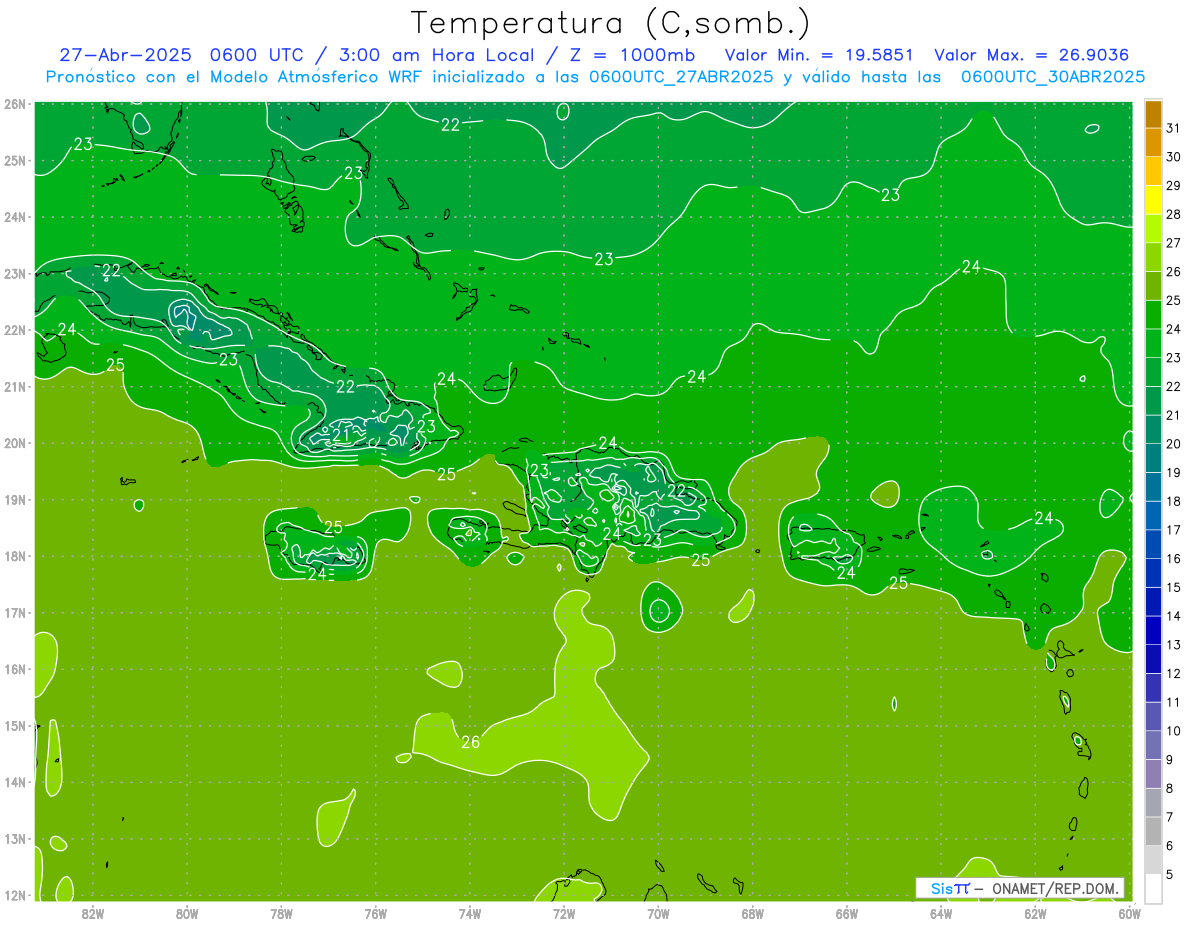Screen dimensions: 1200x927
Task: Click the 80W longitude axis label
Action: pyautogui.click(x=187, y=913)
